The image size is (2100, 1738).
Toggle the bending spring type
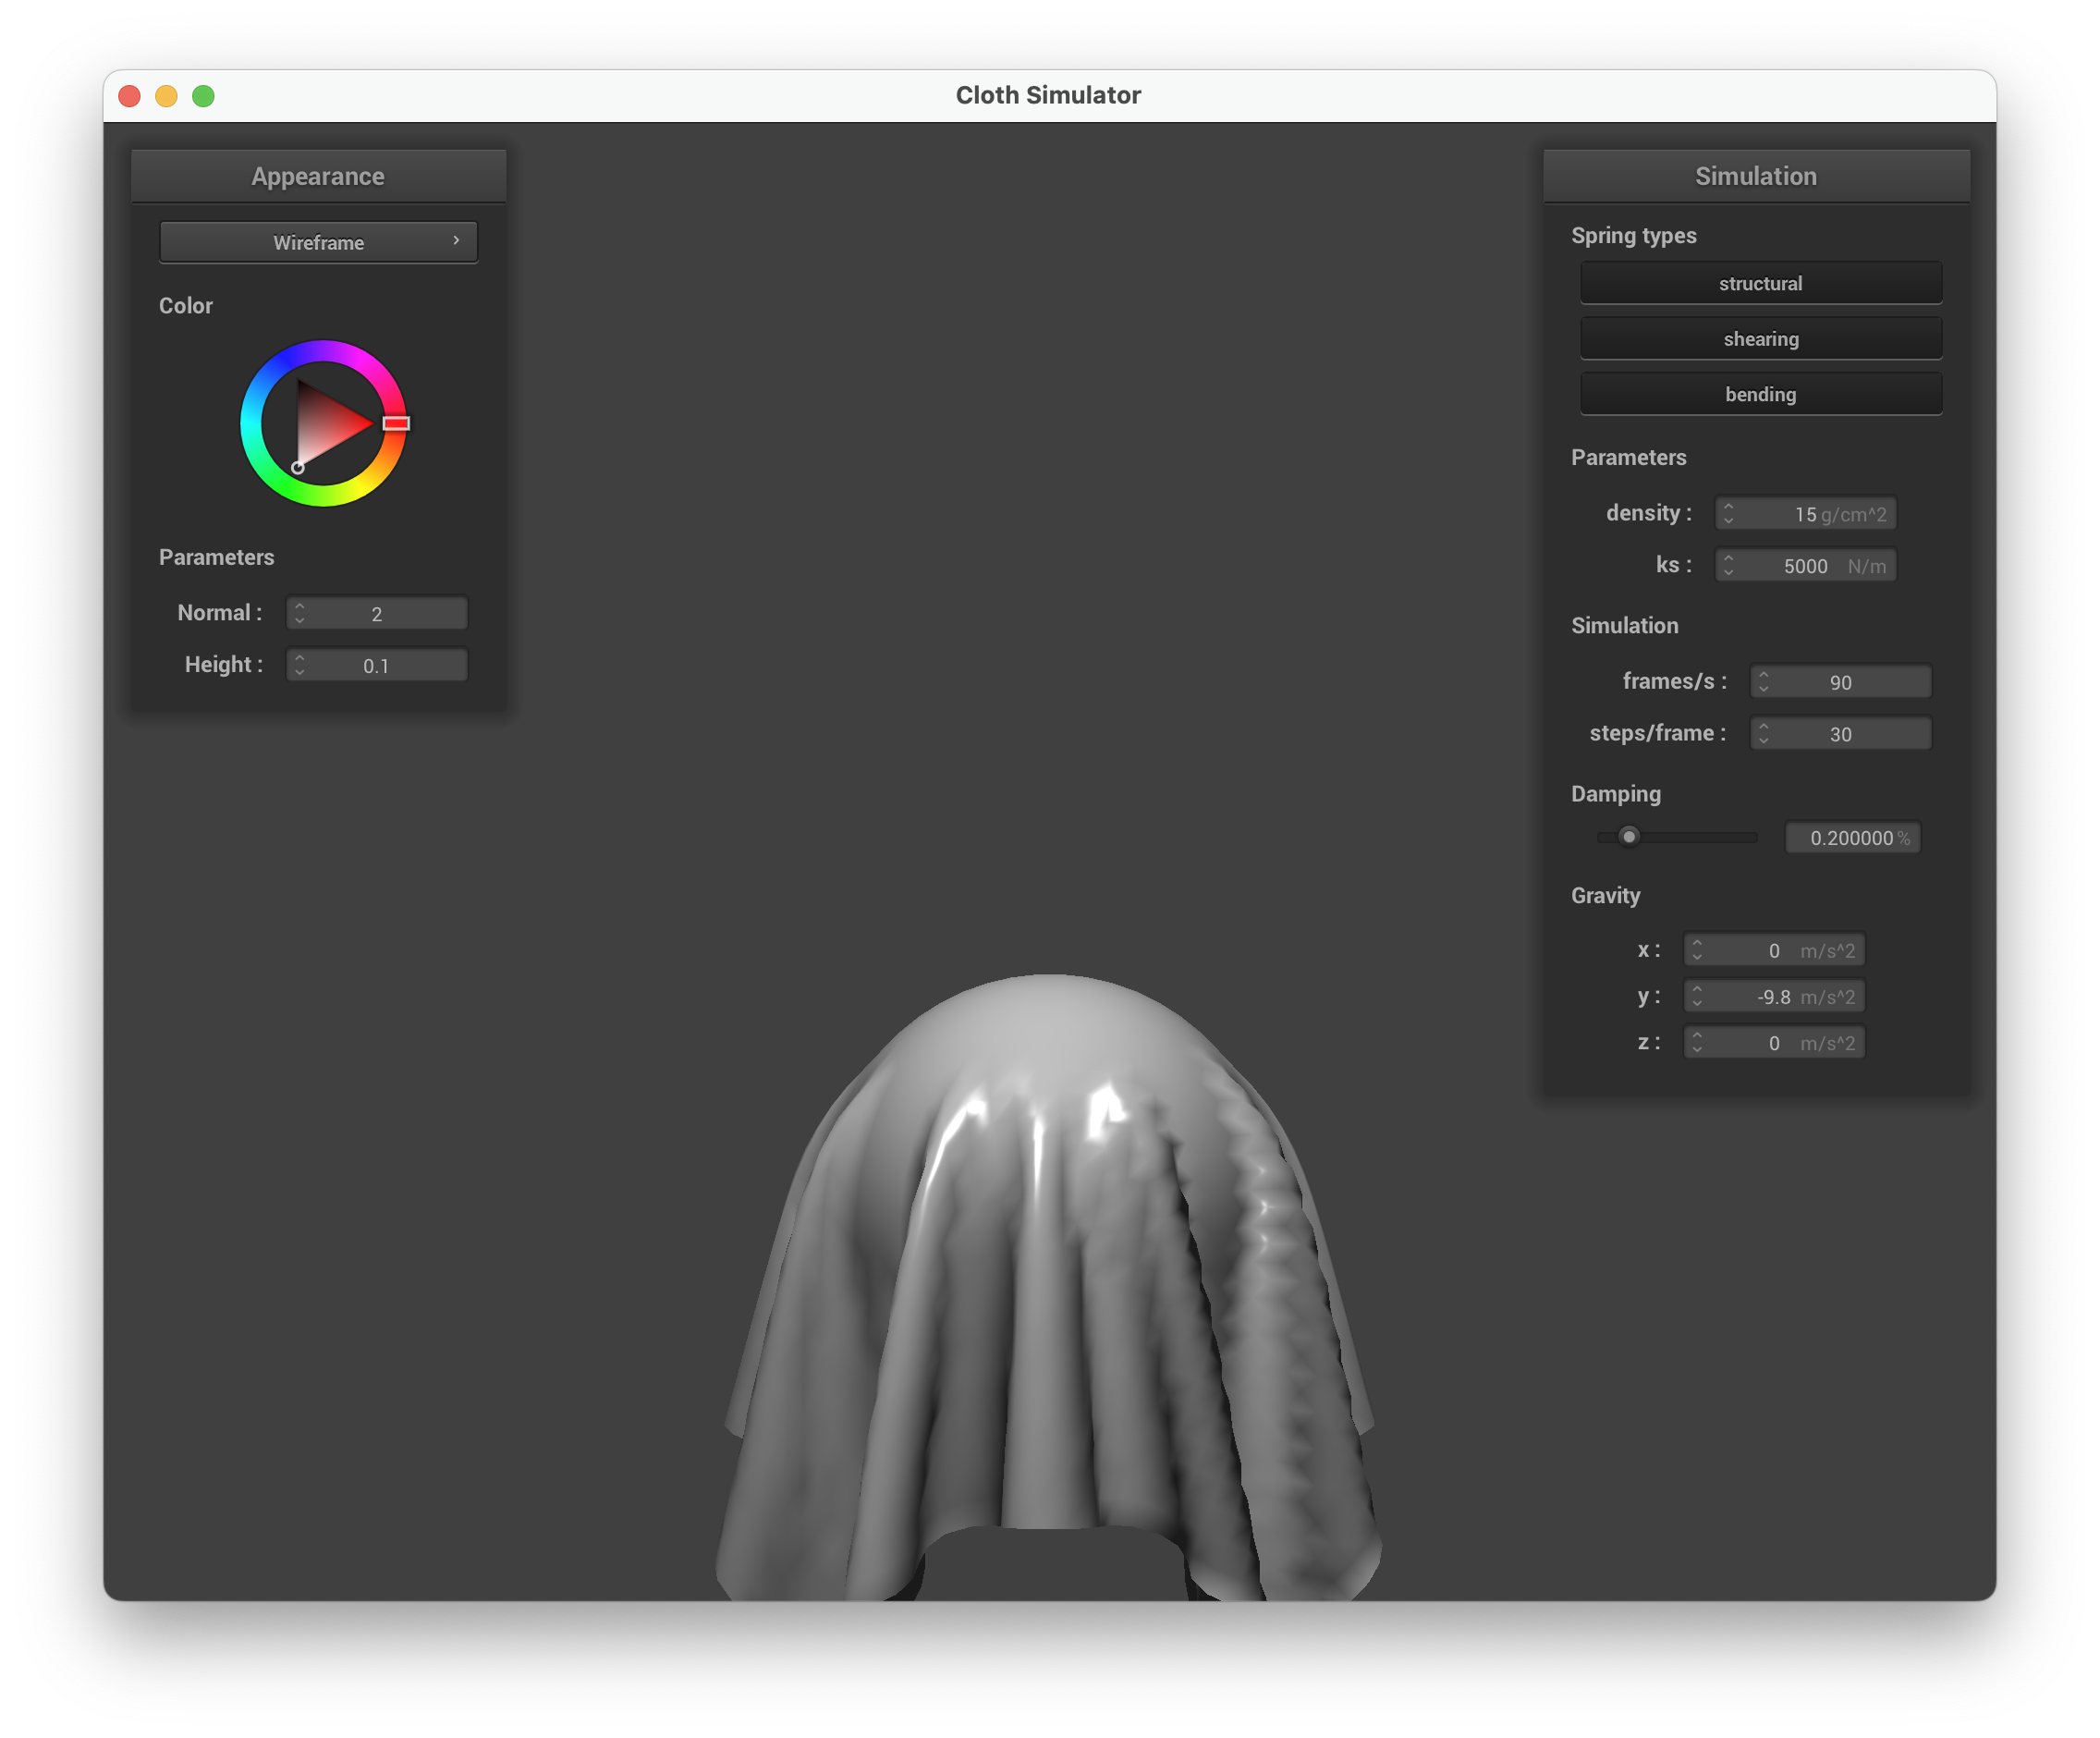point(1760,394)
